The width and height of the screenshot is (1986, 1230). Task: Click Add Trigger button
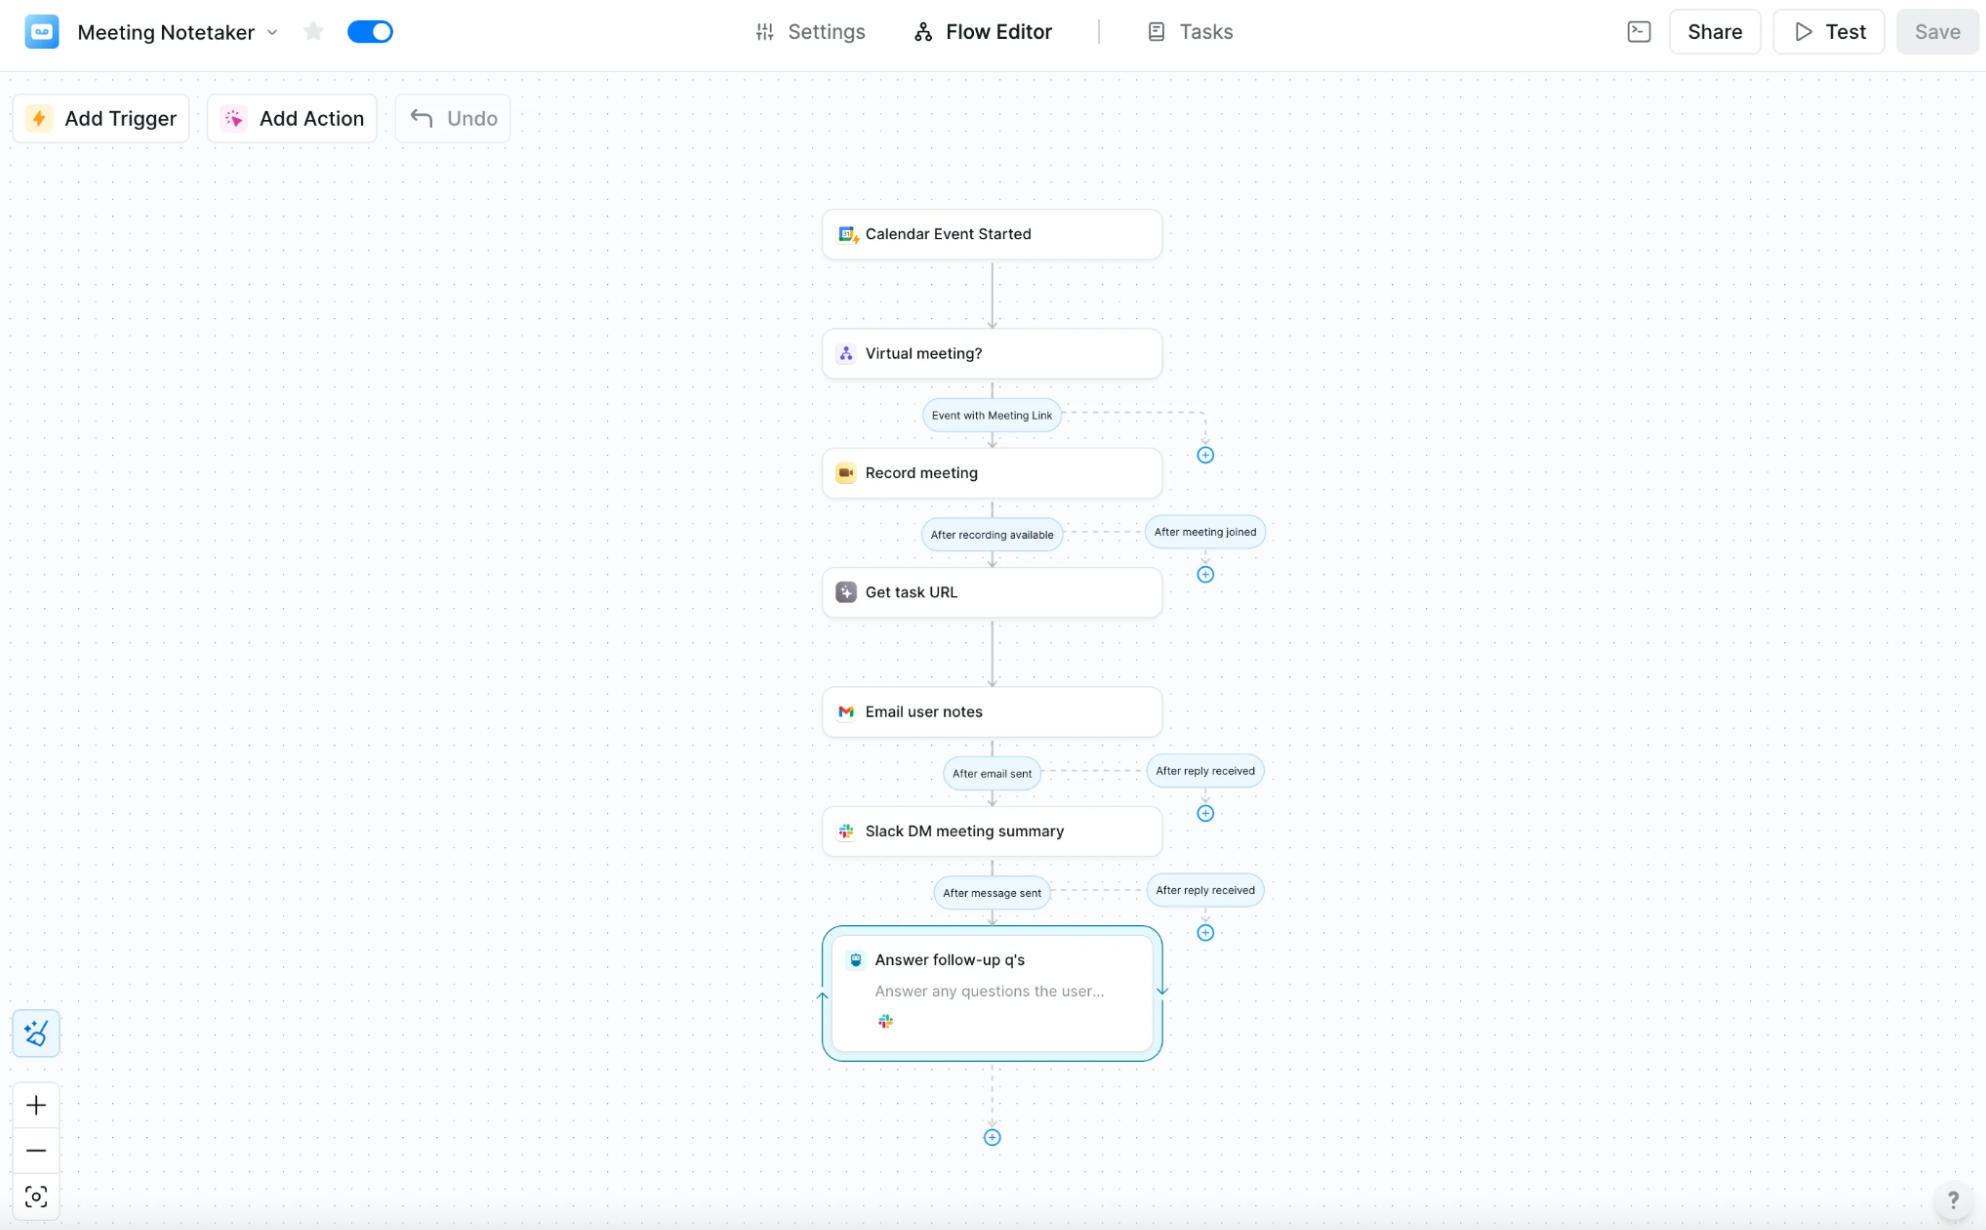[101, 118]
